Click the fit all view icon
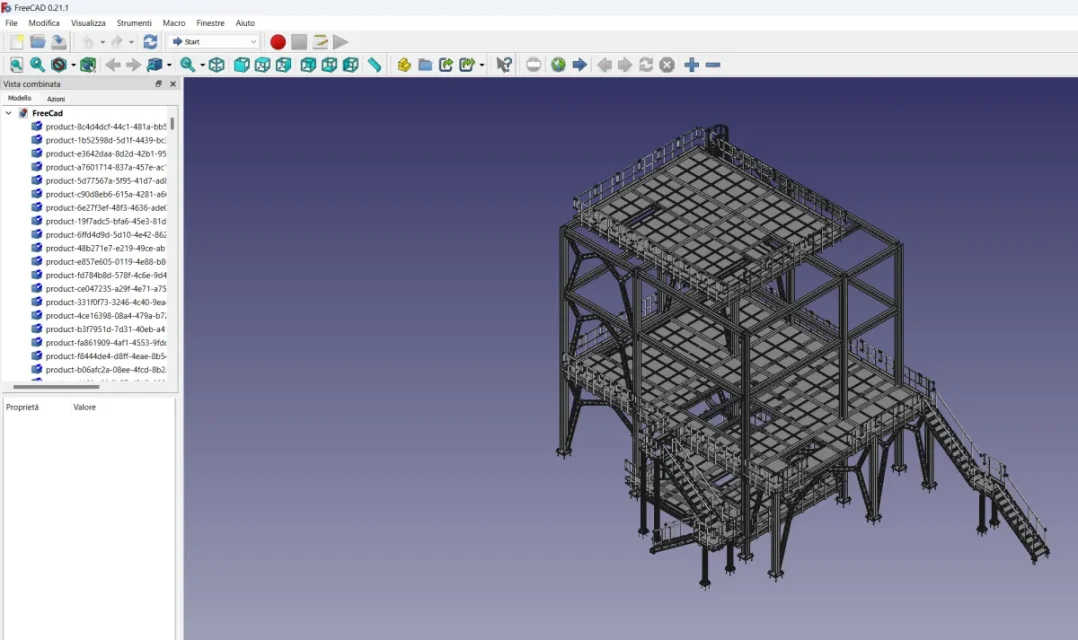1078x640 pixels. pos(16,65)
